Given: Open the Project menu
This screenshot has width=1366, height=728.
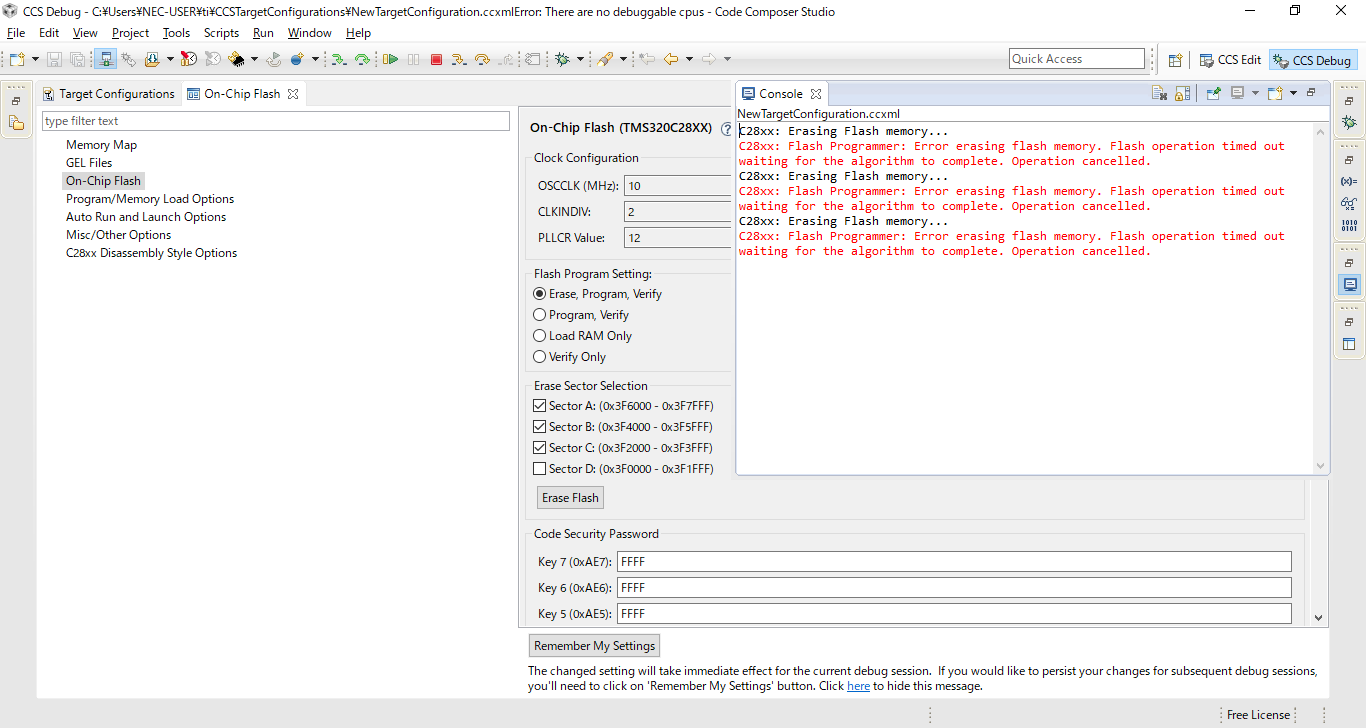Looking at the screenshot, I should (130, 33).
